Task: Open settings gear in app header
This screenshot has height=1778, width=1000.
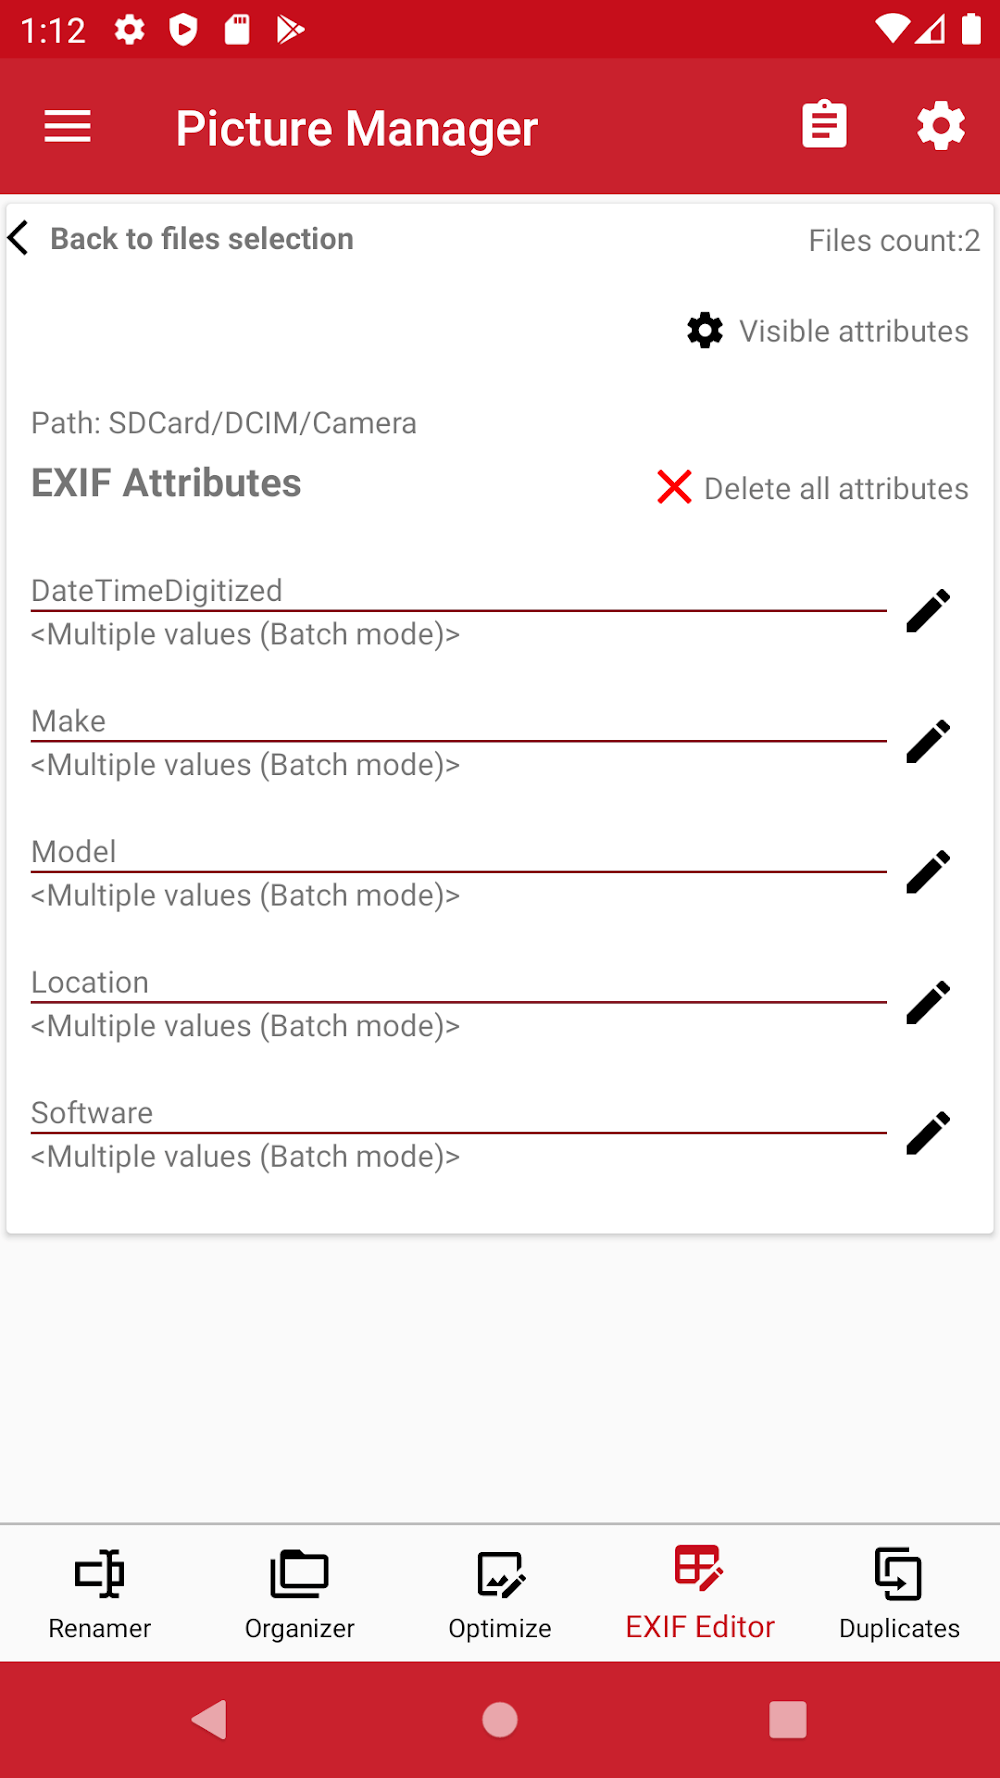Action: point(940,127)
